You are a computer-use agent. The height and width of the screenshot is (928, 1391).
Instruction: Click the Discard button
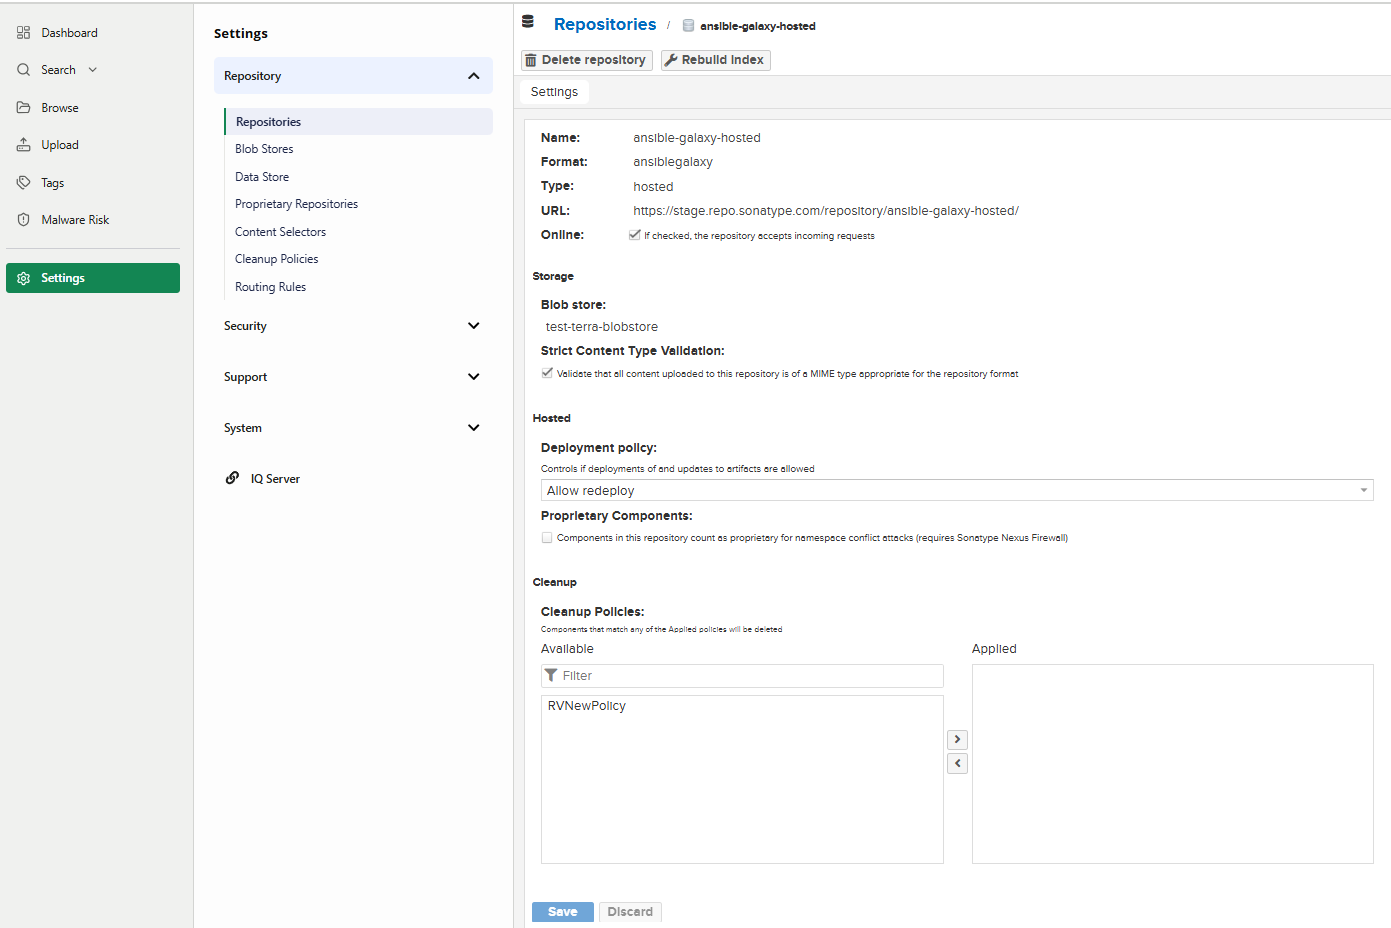point(630,912)
